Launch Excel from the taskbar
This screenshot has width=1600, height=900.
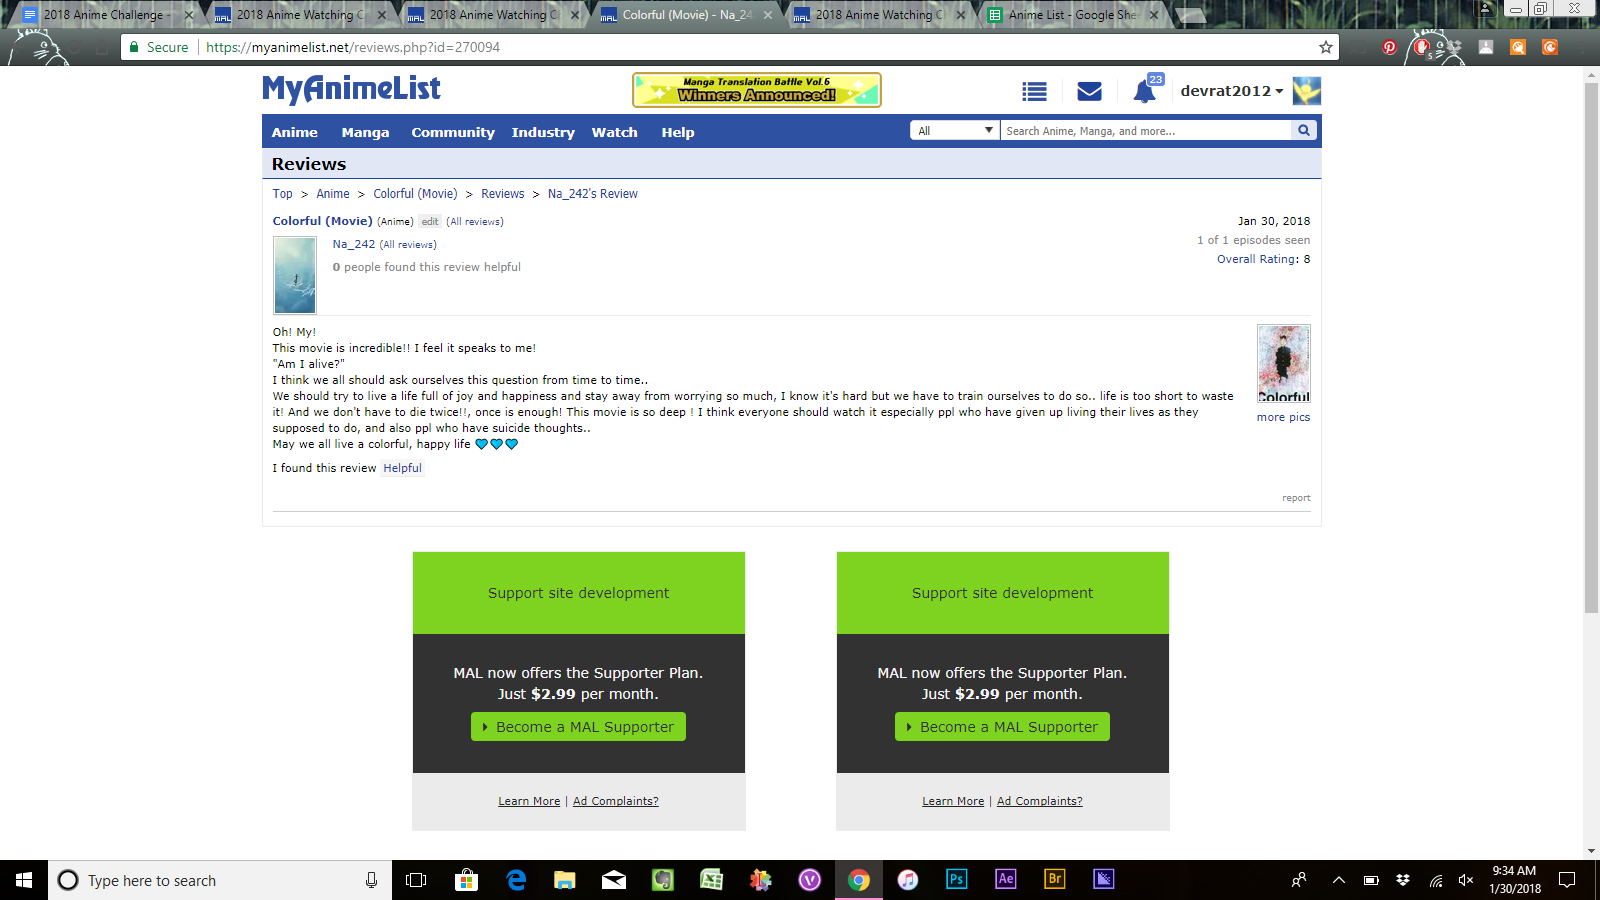coord(712,880)
